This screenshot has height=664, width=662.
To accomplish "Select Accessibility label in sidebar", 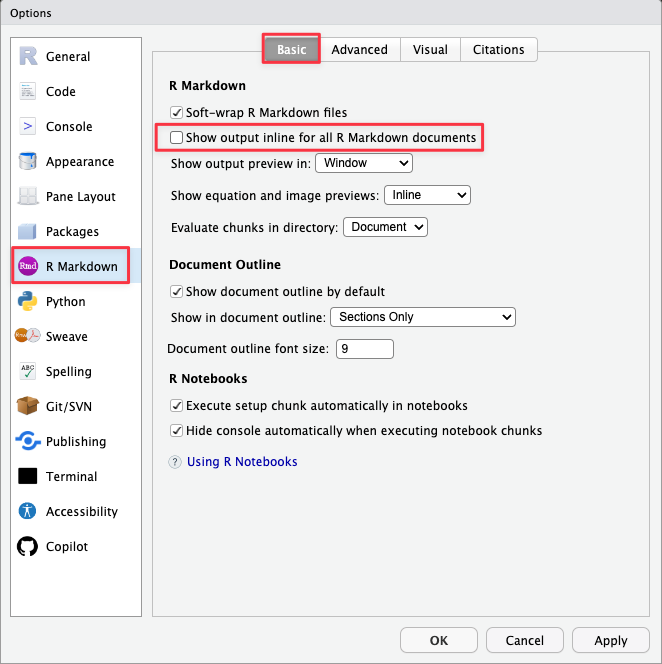I will (x=82, y=512).
